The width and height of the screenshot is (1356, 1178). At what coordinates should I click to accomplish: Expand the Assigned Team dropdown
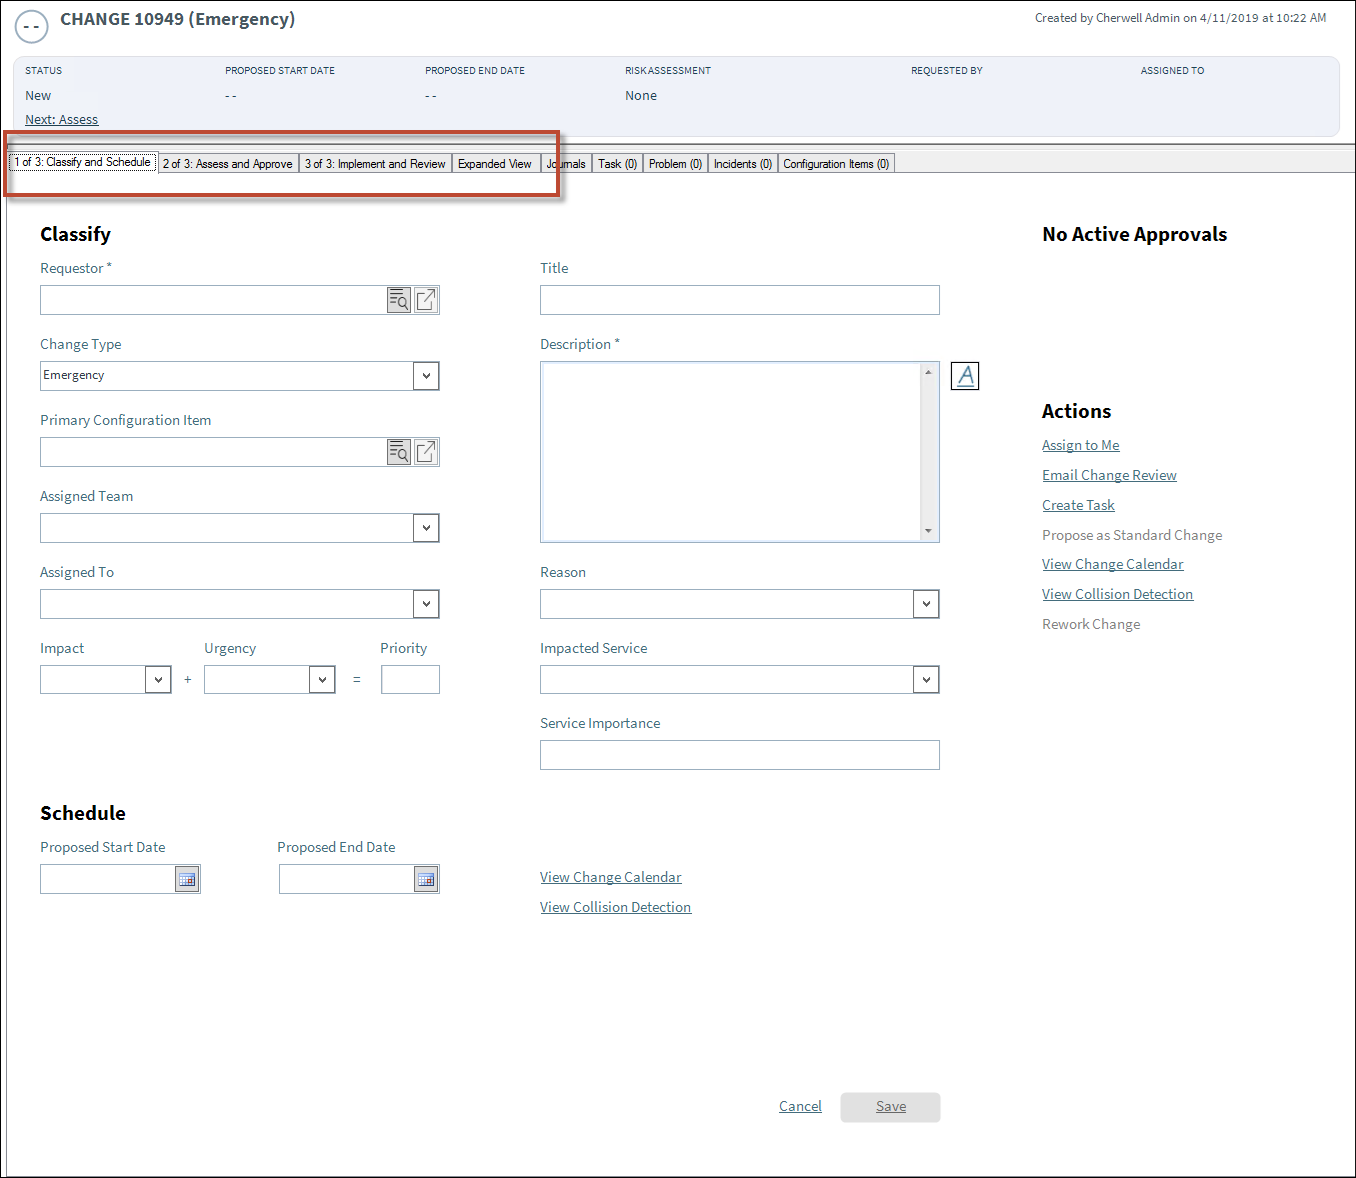coord(426,528)
